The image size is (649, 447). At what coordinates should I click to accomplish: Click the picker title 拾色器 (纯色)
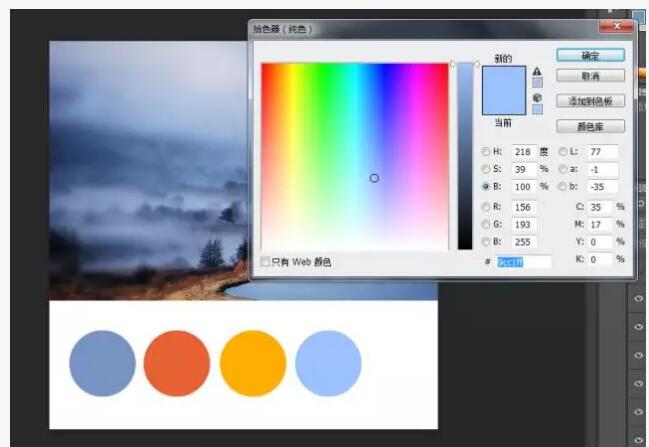coord(282,29)
